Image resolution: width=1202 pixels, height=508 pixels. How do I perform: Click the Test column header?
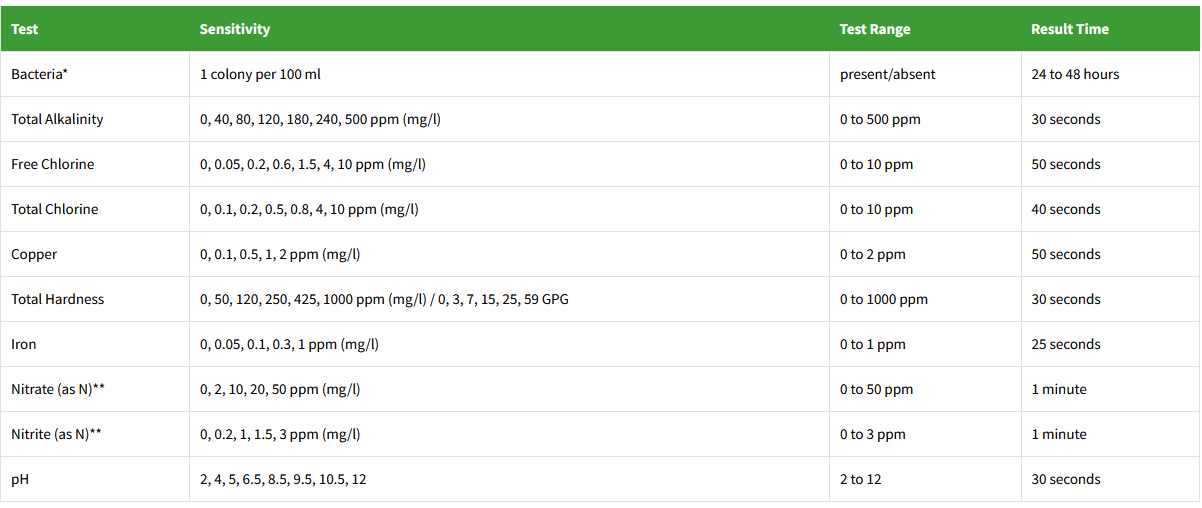point(25,29)
